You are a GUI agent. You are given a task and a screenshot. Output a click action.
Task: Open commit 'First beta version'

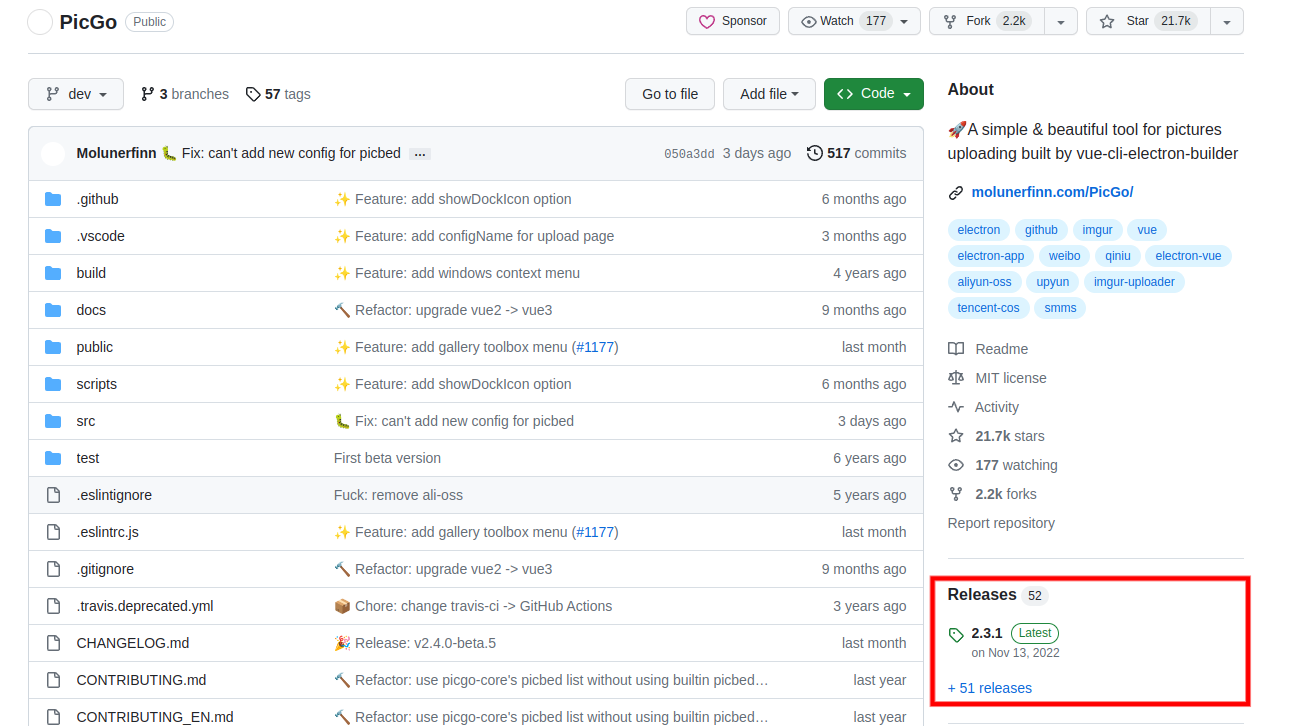click(x=387, y=458)
